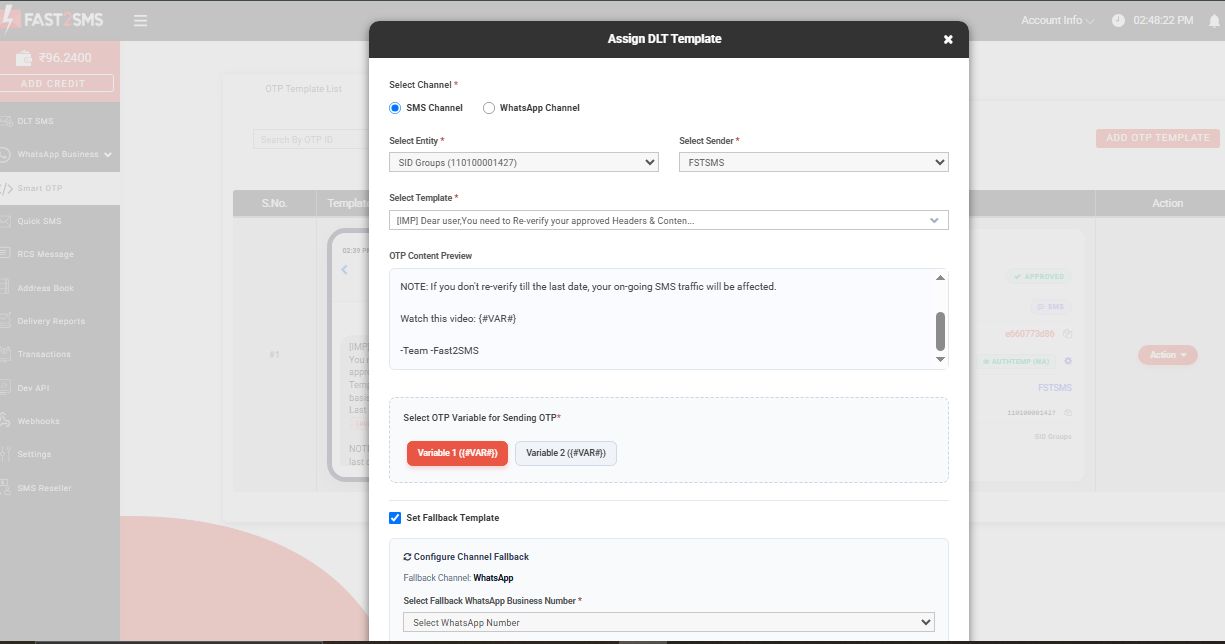This screenshot has height=644, width=1225.
Task: Copy the e560773d80 template ID icon
Action: (x=1068, y=334)
